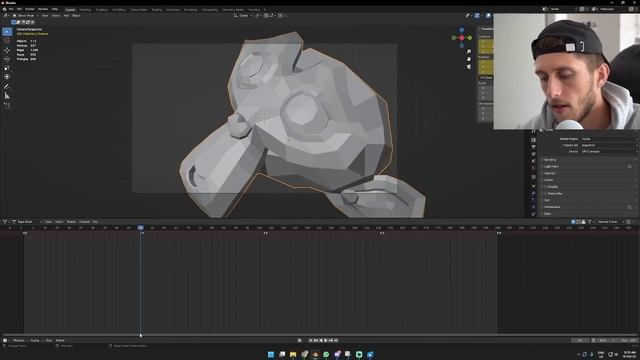This screenshot has height=360, width=640.
Task: Open the Device dropdown
Action: [609, 151]
